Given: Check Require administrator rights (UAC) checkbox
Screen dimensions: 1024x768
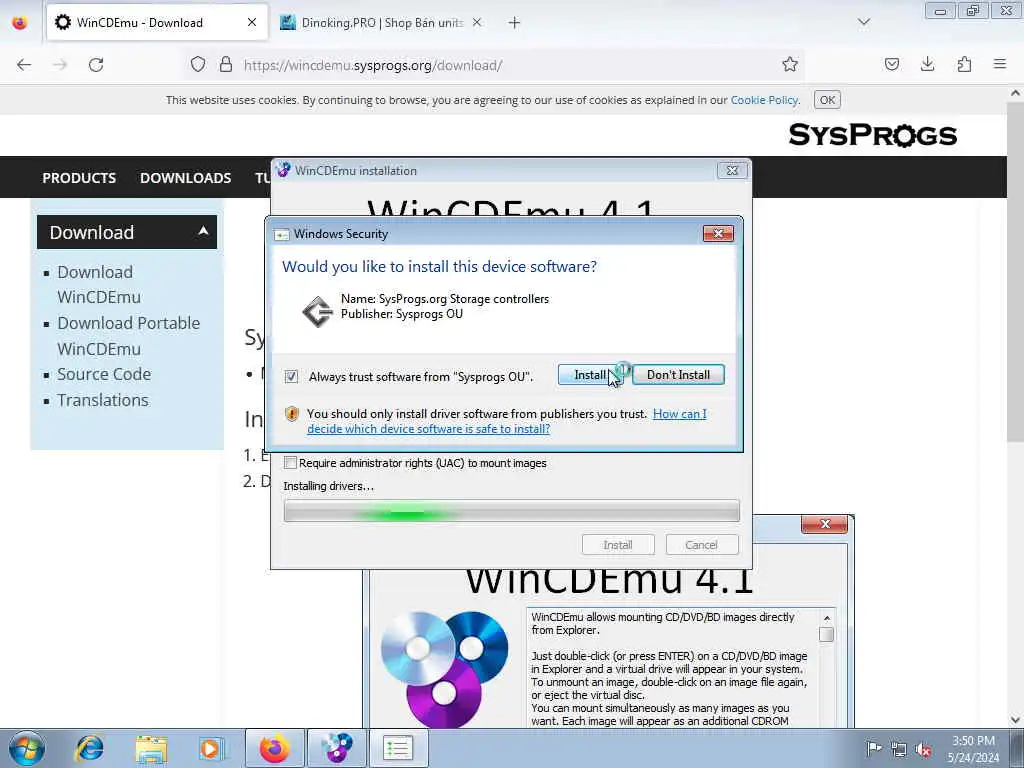Looking at the screenshot, I should click(291, 463).
